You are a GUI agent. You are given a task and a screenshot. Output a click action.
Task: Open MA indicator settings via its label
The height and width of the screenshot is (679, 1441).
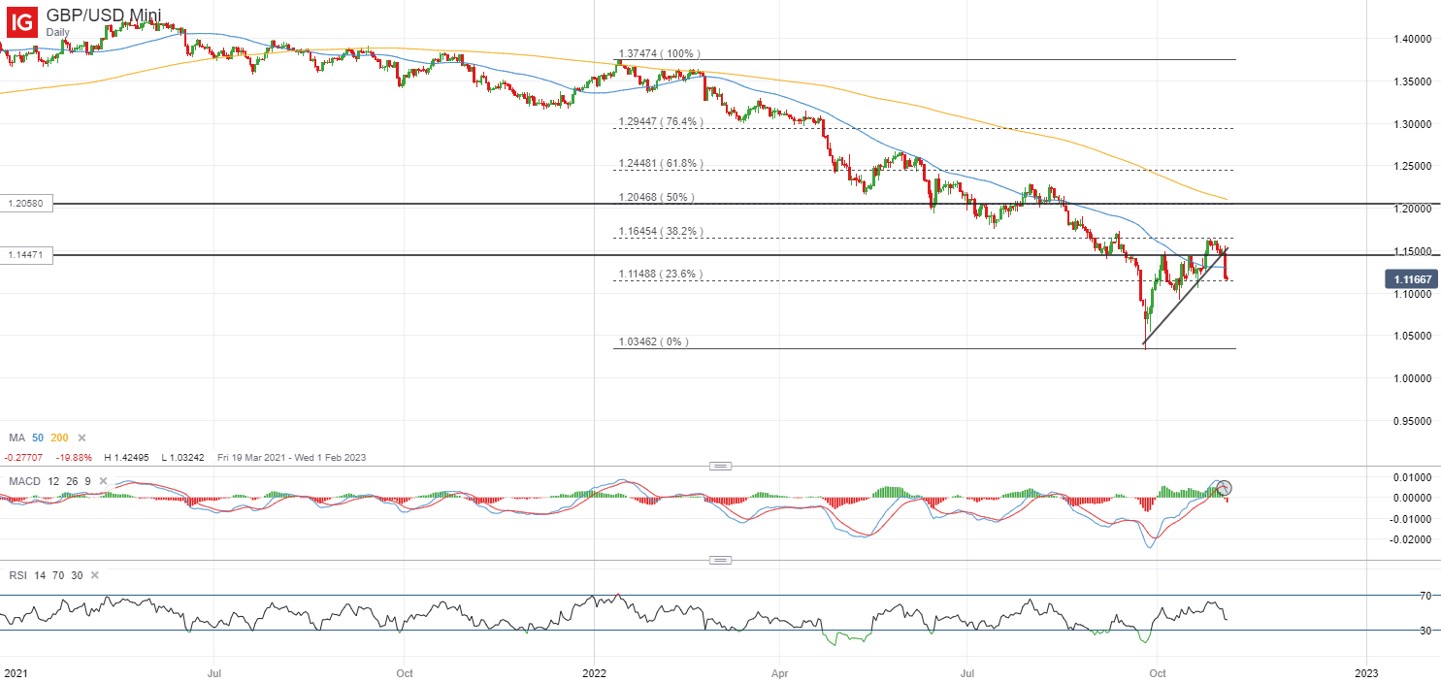pyautogui.click(x=16, y=438)
